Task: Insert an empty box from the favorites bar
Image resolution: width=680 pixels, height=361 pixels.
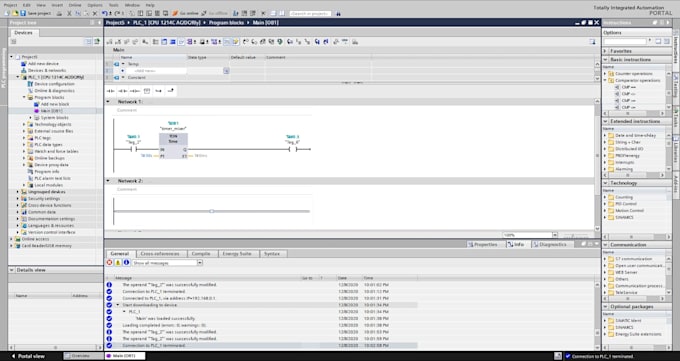Action: pyautogui.click(x=147, y=91)
